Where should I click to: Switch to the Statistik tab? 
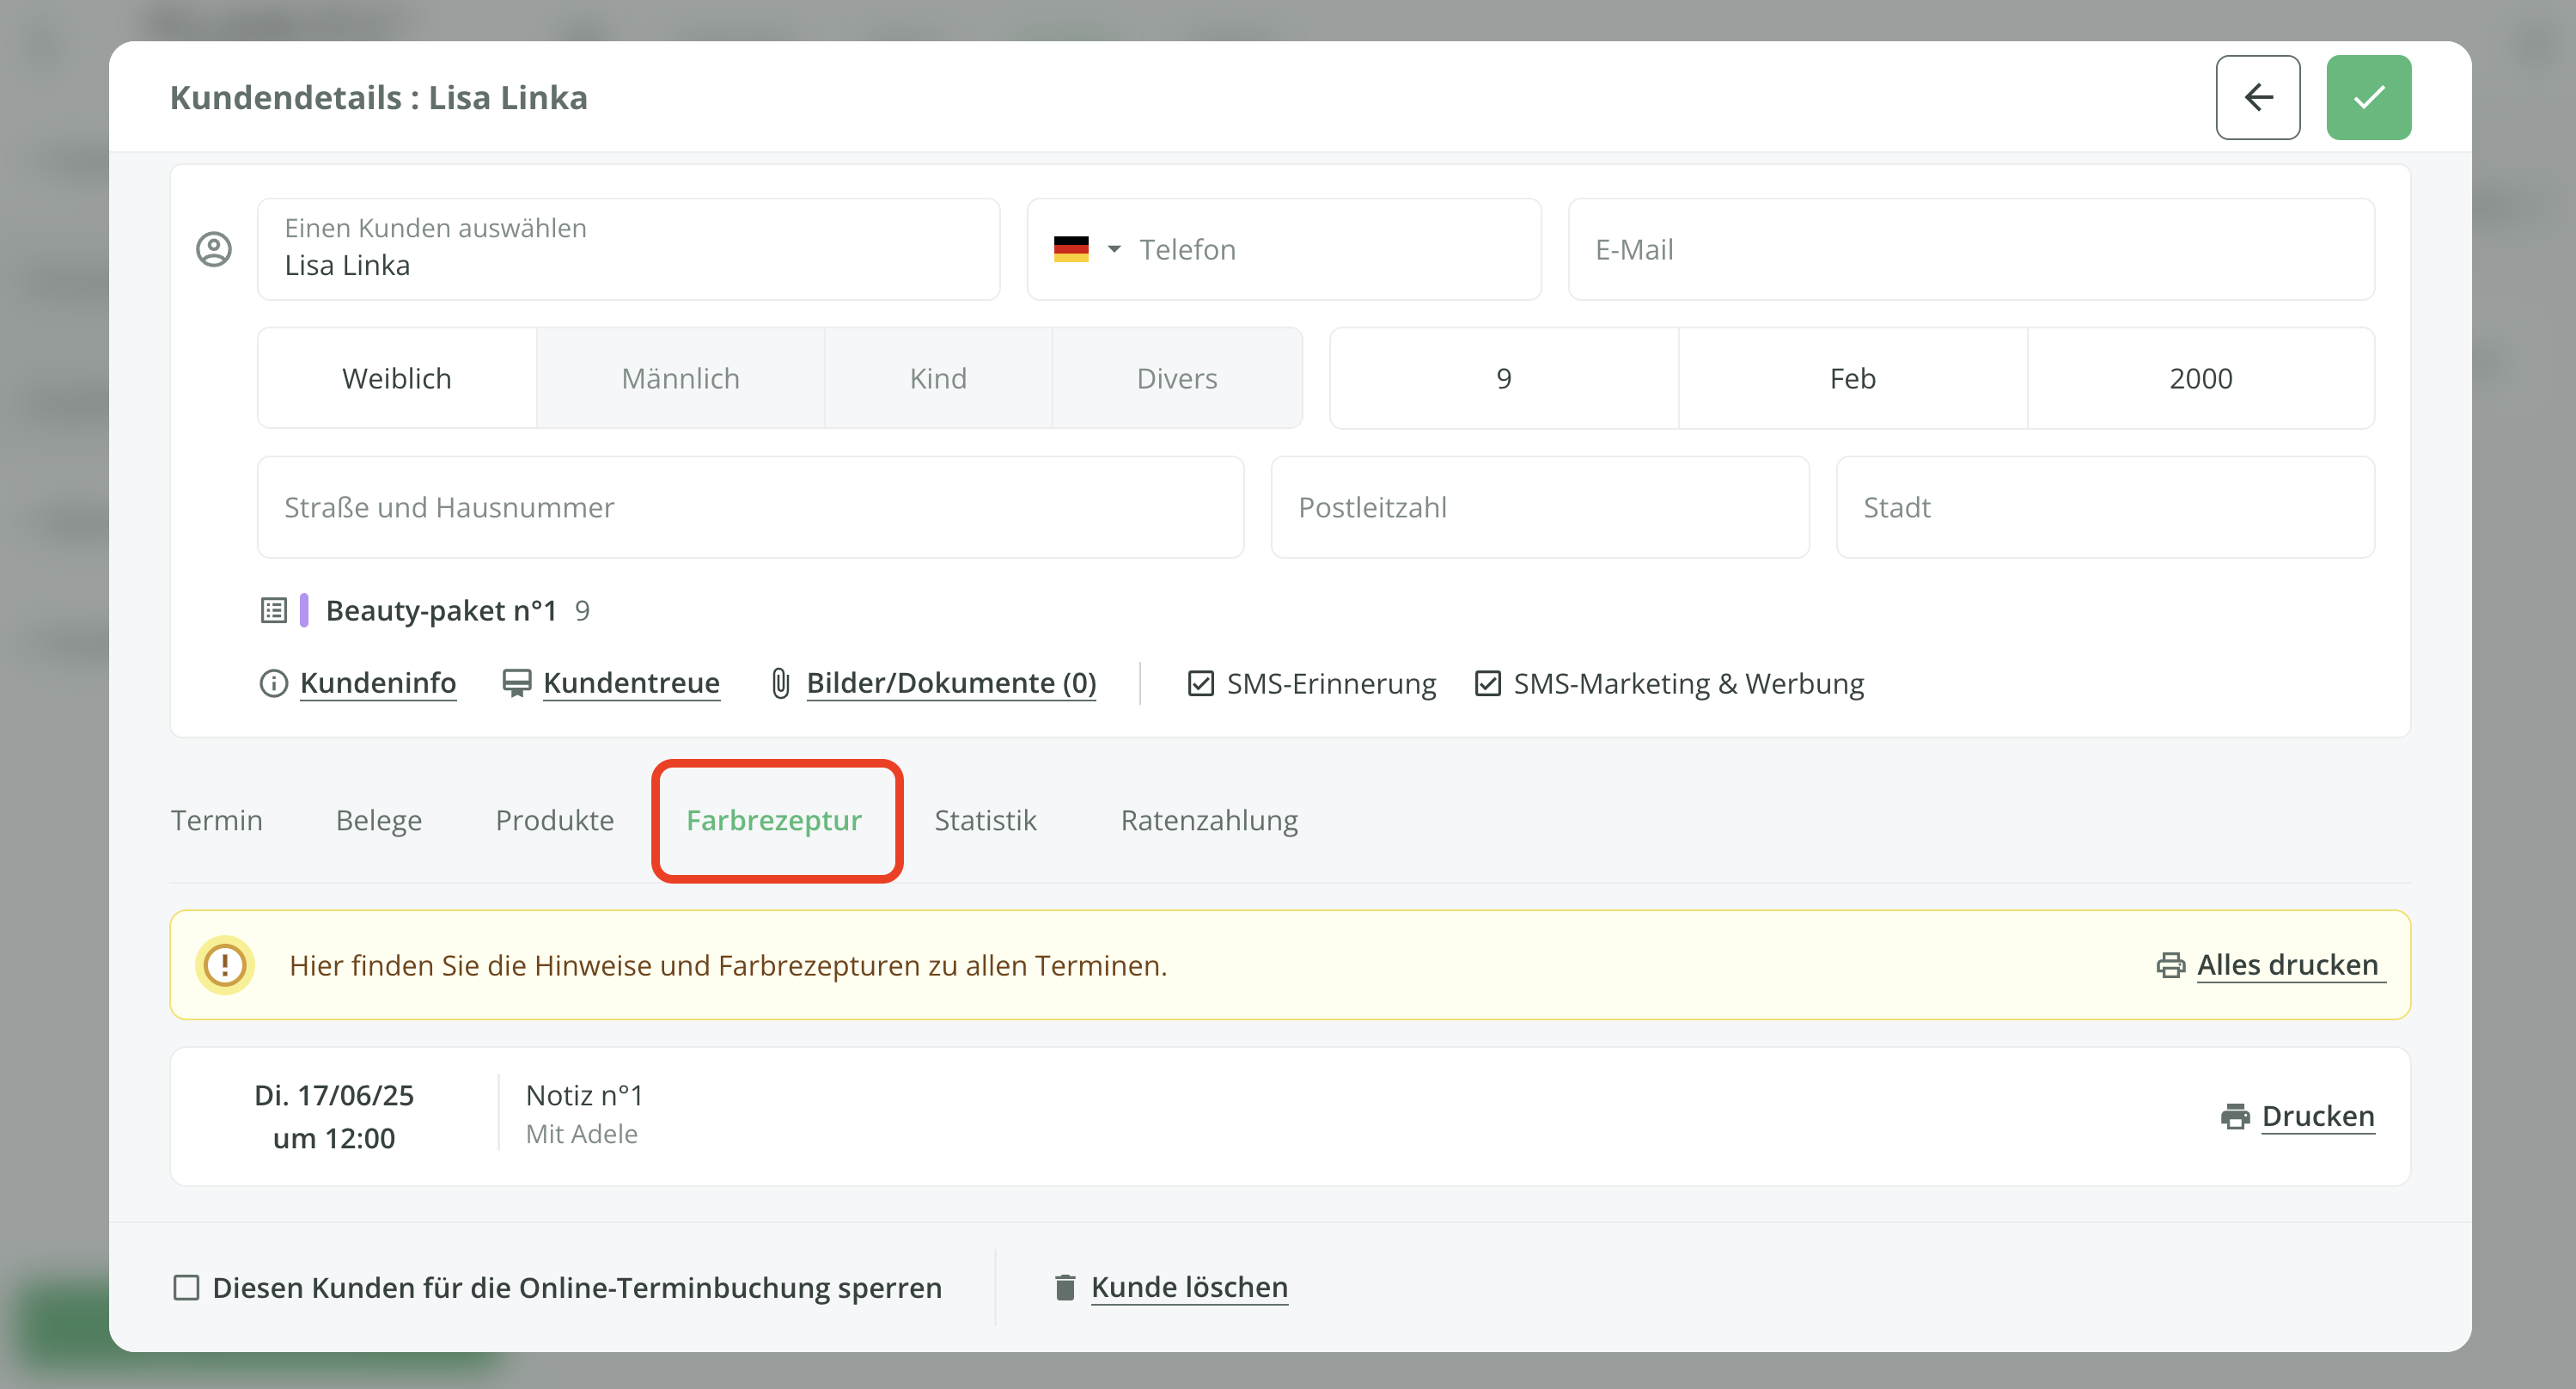[x=985, y=820]
